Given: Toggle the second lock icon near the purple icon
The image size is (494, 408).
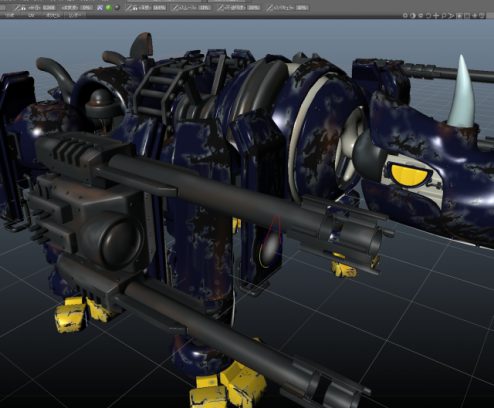Looking at the screenshot, I should pos(135,8).
